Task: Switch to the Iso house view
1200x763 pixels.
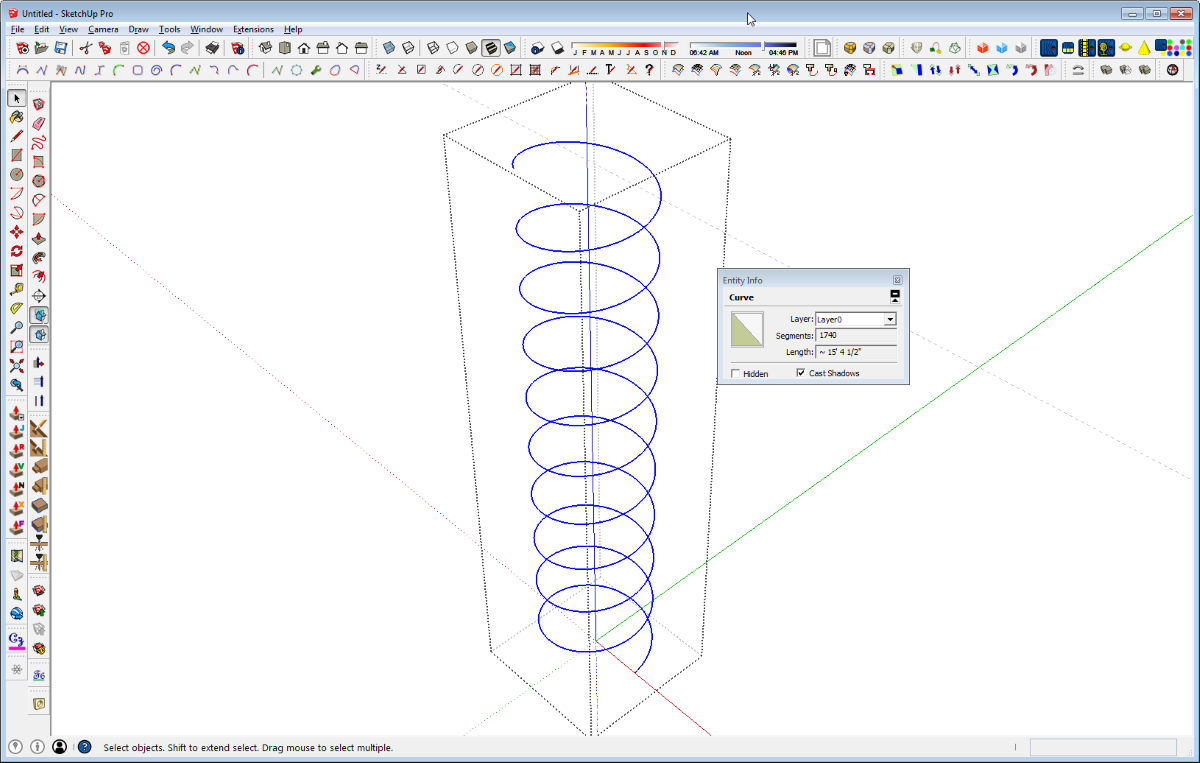Action: click(265, 48)
